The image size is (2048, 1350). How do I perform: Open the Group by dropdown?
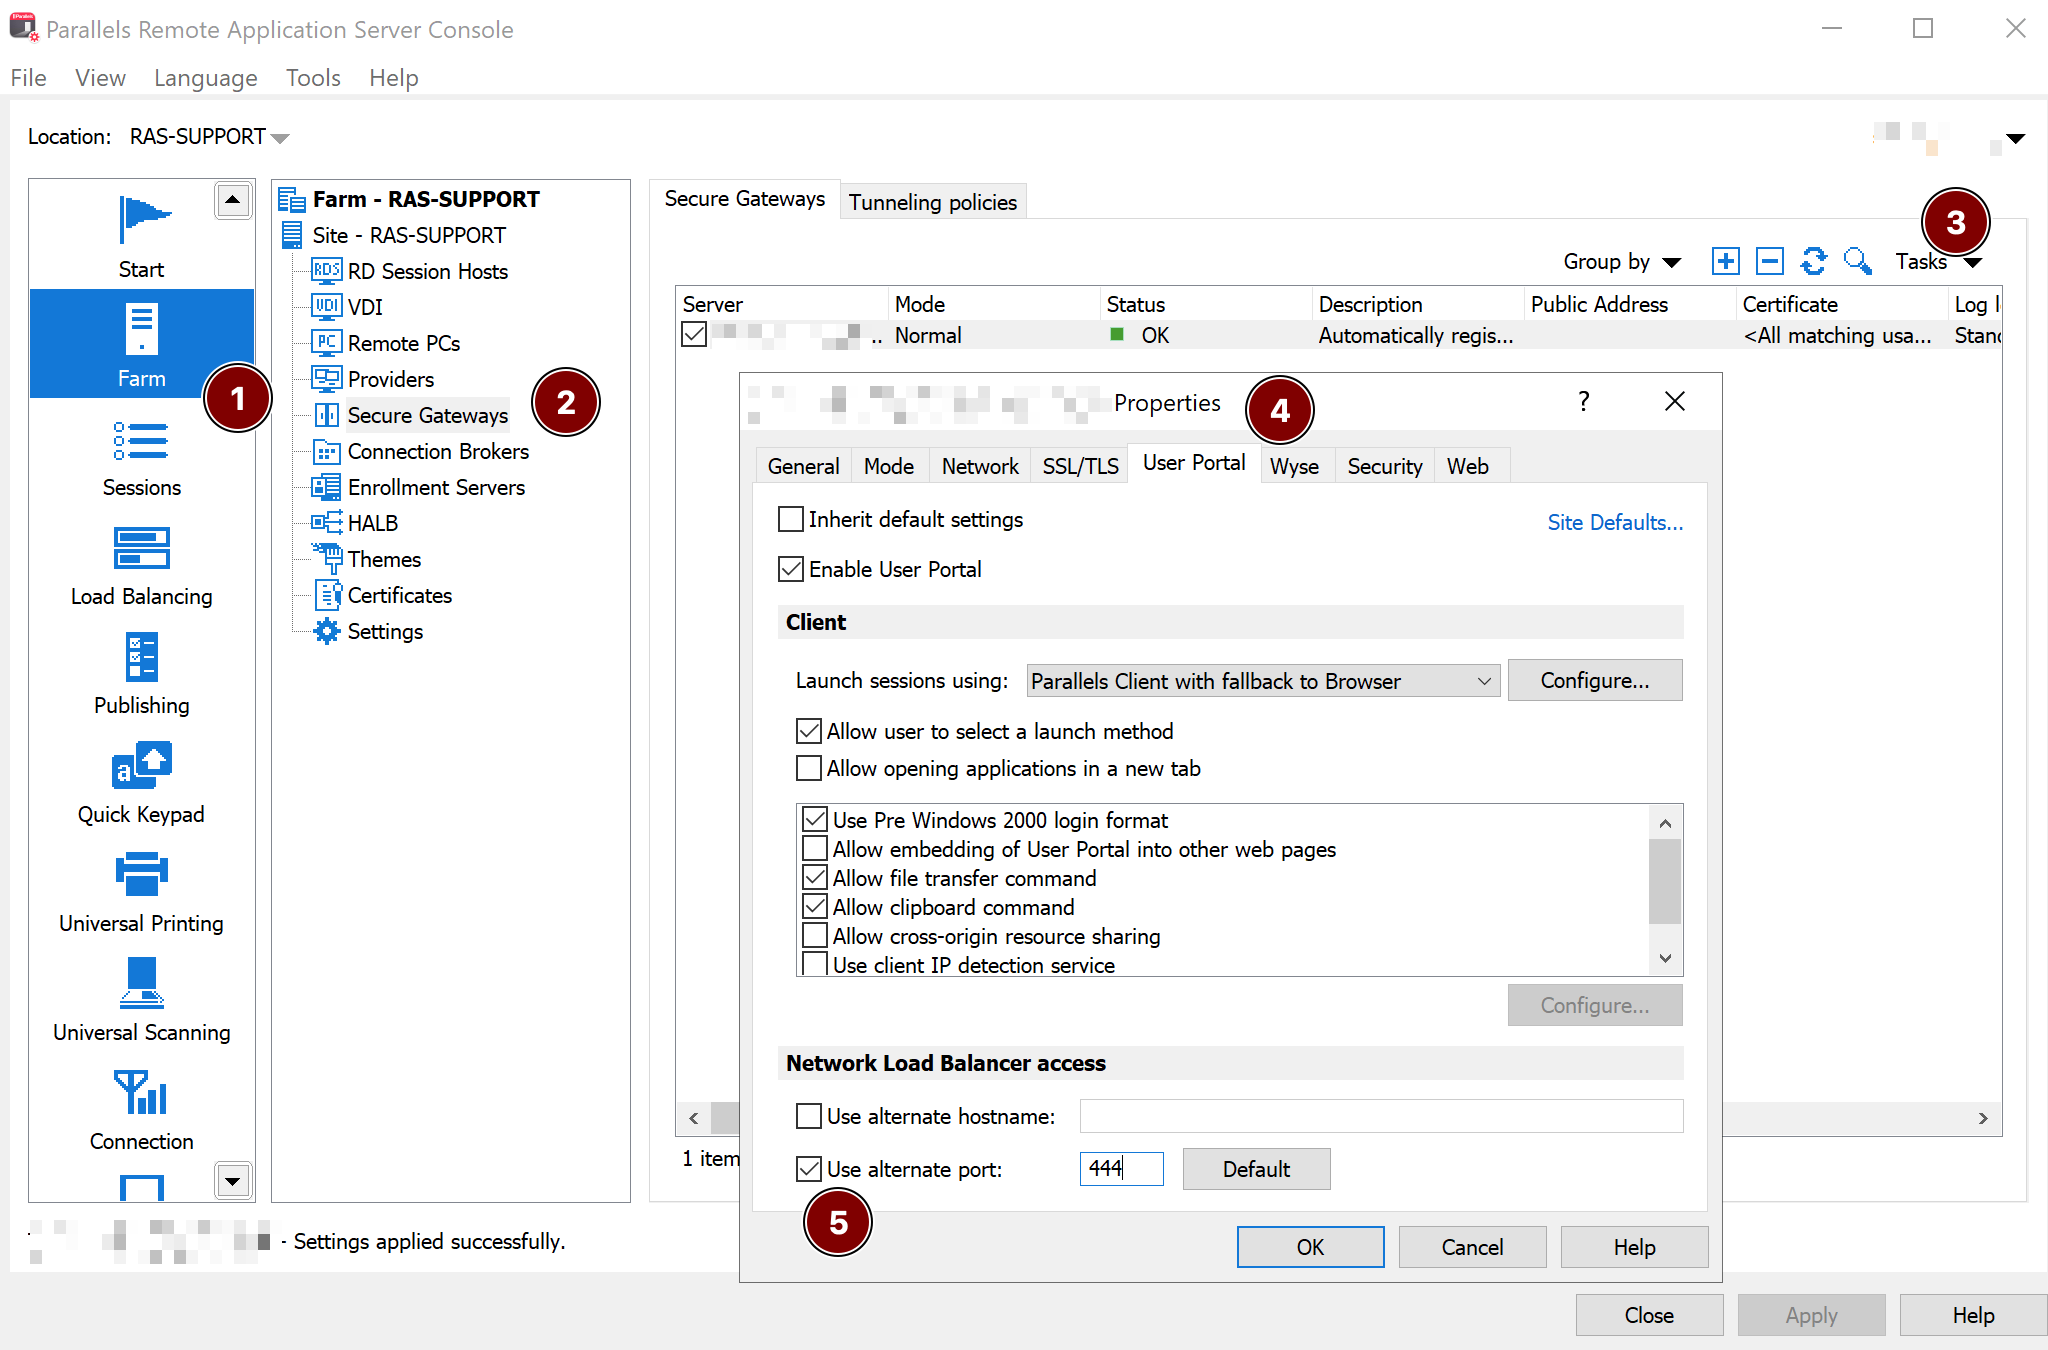point(1622,261)
